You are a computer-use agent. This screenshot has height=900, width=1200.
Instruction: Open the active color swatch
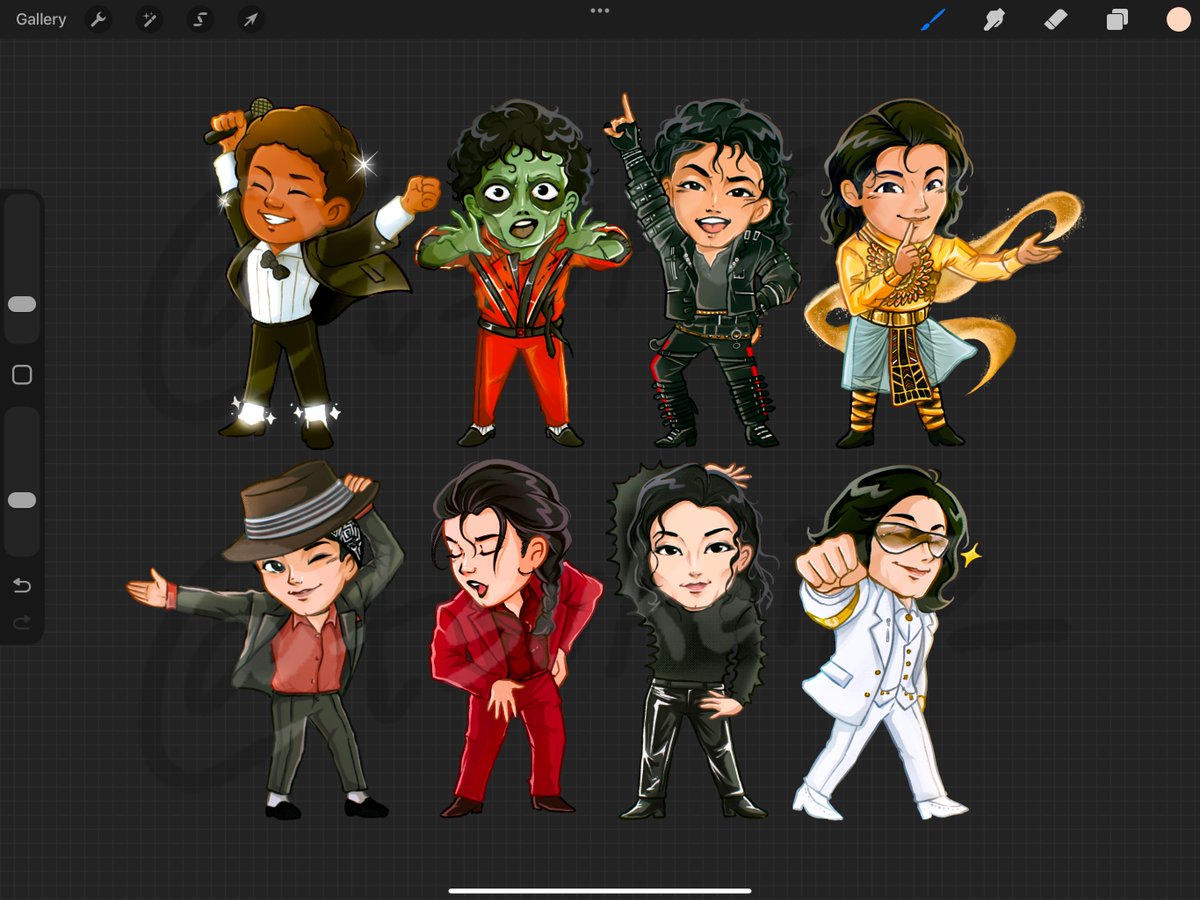tap(1178, 19)
